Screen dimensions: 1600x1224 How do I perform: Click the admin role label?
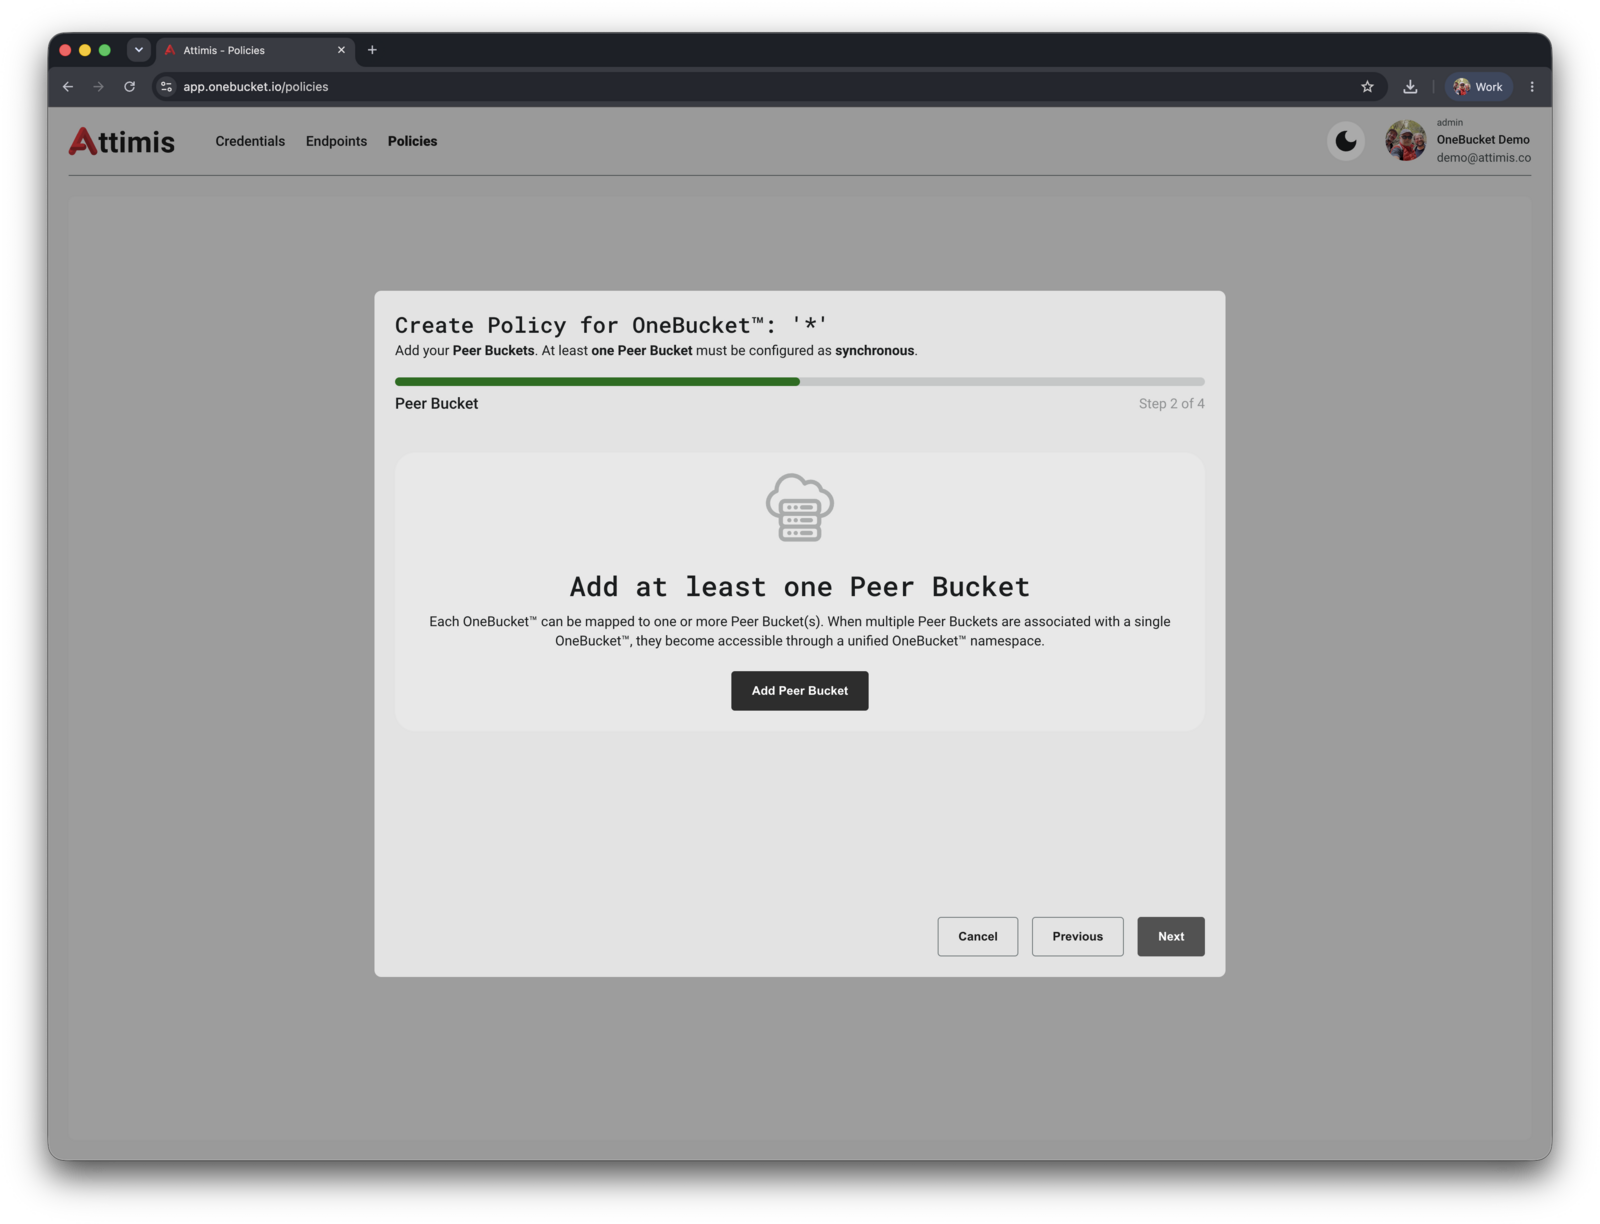point(1449,122)
